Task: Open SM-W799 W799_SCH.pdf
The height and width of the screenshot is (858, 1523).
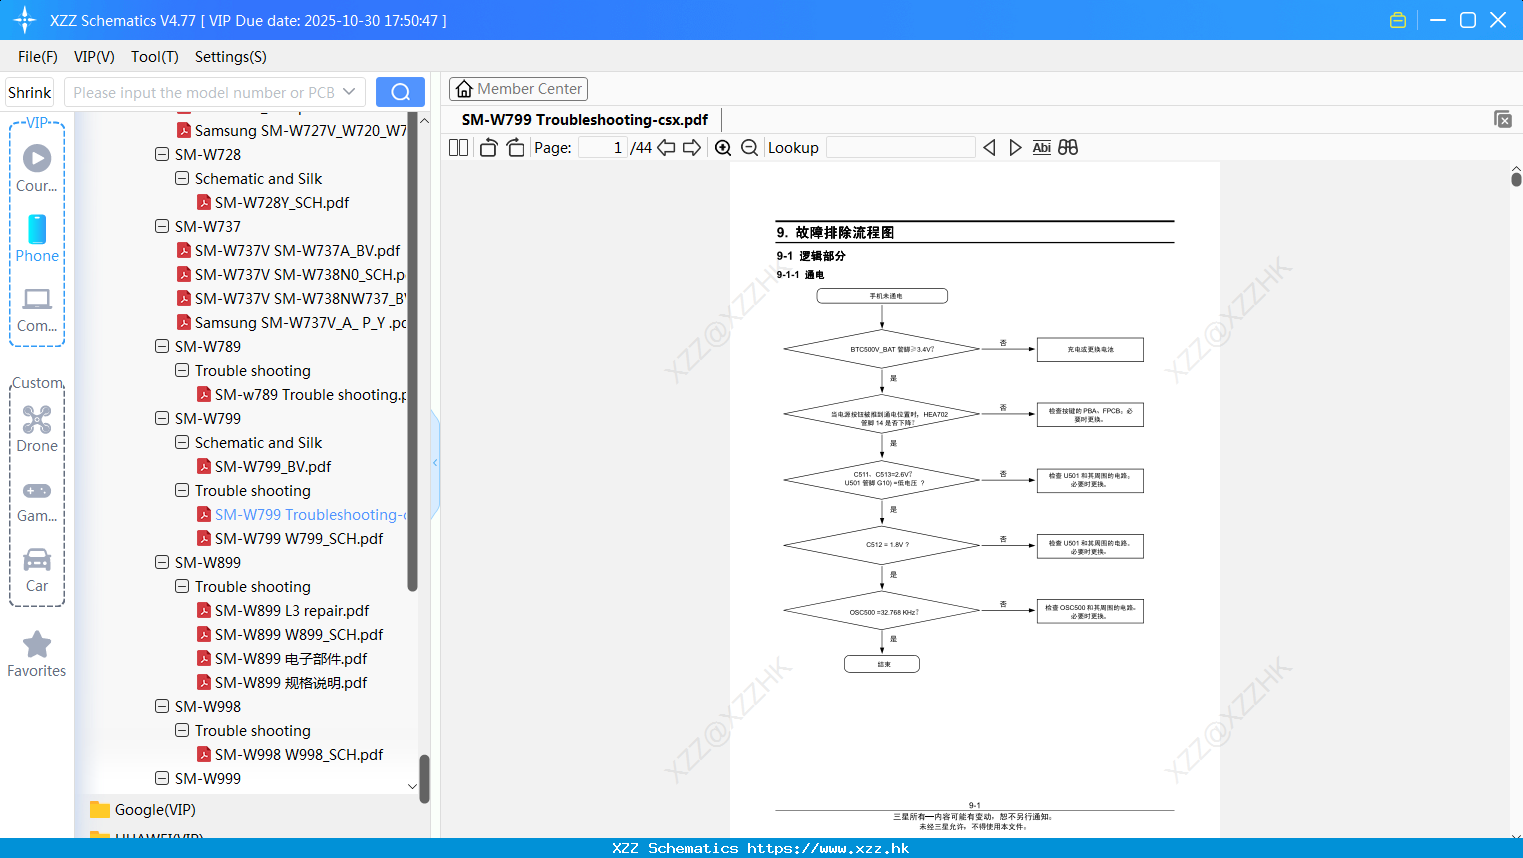Action: (299, 538)
